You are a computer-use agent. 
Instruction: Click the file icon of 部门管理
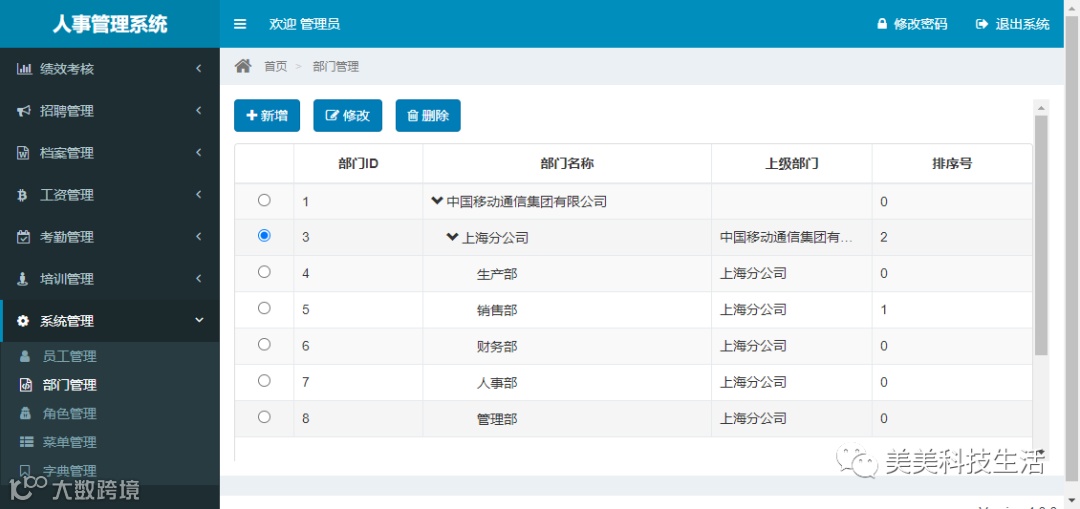(25, 385)
